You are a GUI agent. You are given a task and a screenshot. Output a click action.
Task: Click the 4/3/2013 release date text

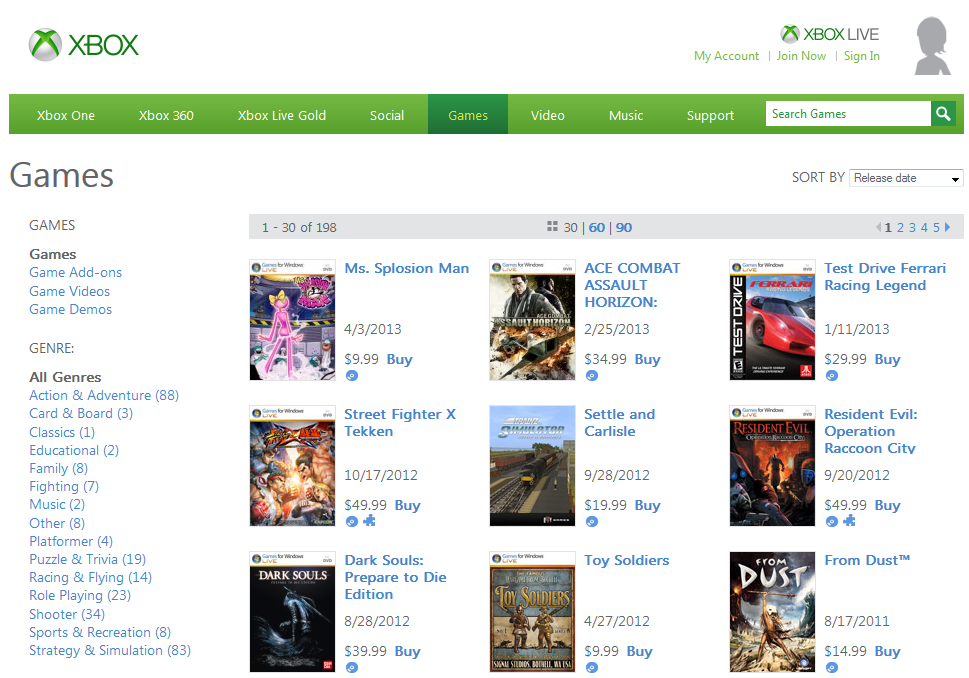[373, 329]
